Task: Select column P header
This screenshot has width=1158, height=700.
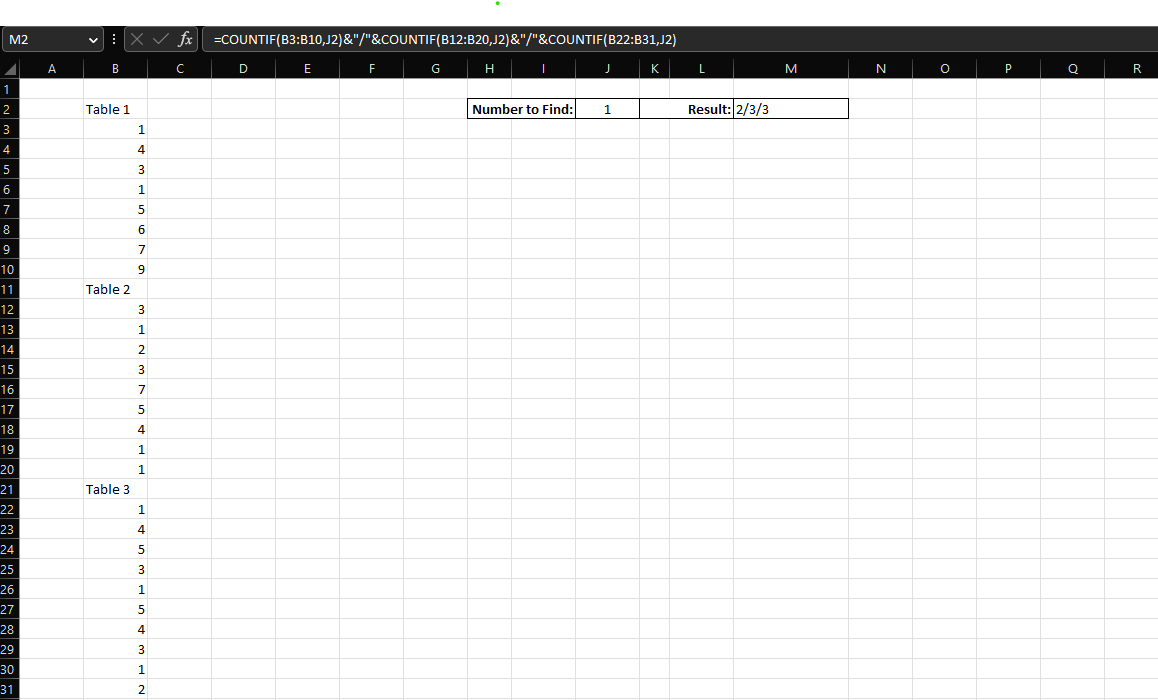Action: click(x=1008, y=69)
